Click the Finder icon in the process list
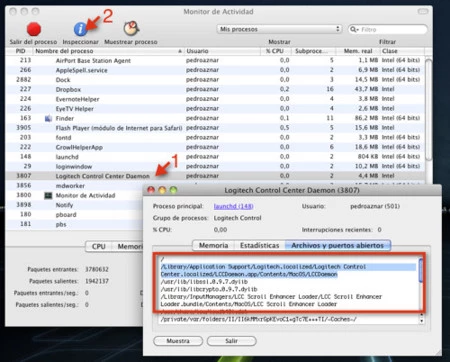This screenshot has height=362, width=450. click(48, 118)
